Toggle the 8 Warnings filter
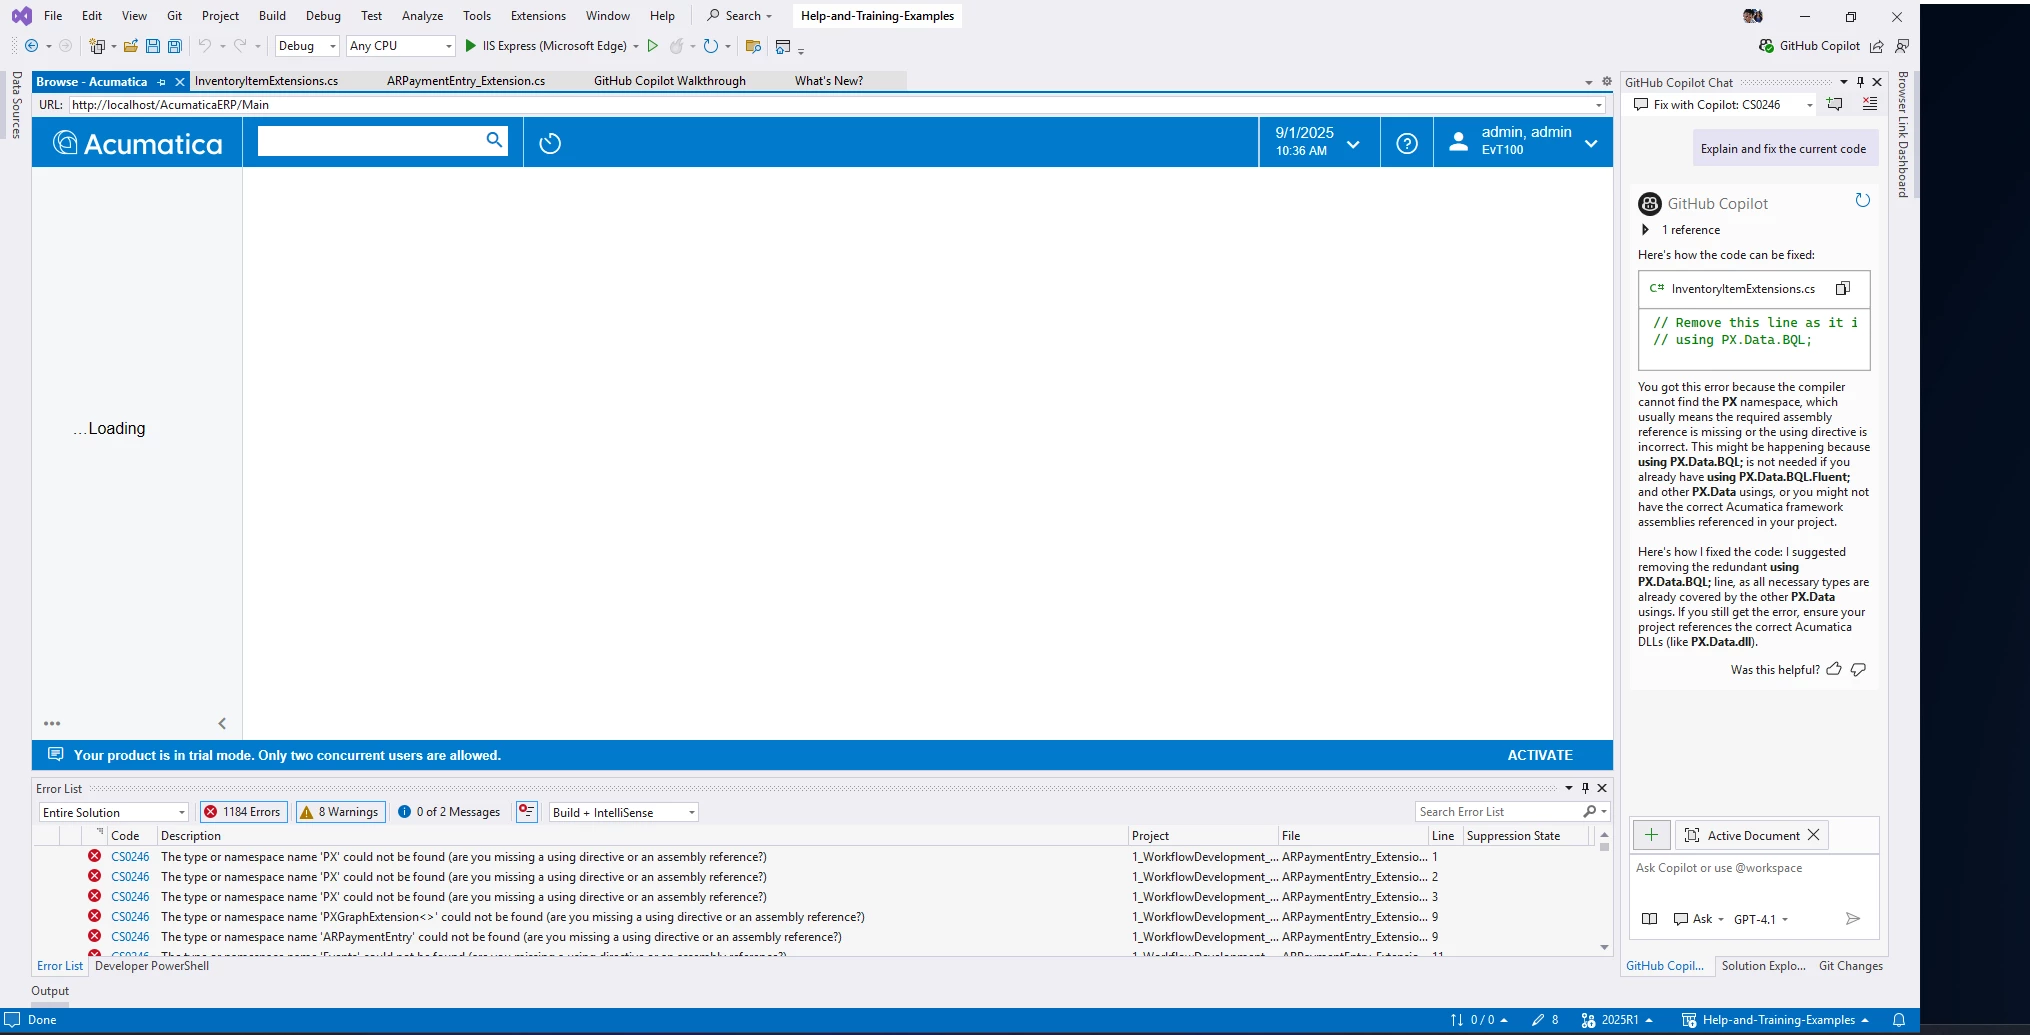2030x1035 pixels. [340, 812]
